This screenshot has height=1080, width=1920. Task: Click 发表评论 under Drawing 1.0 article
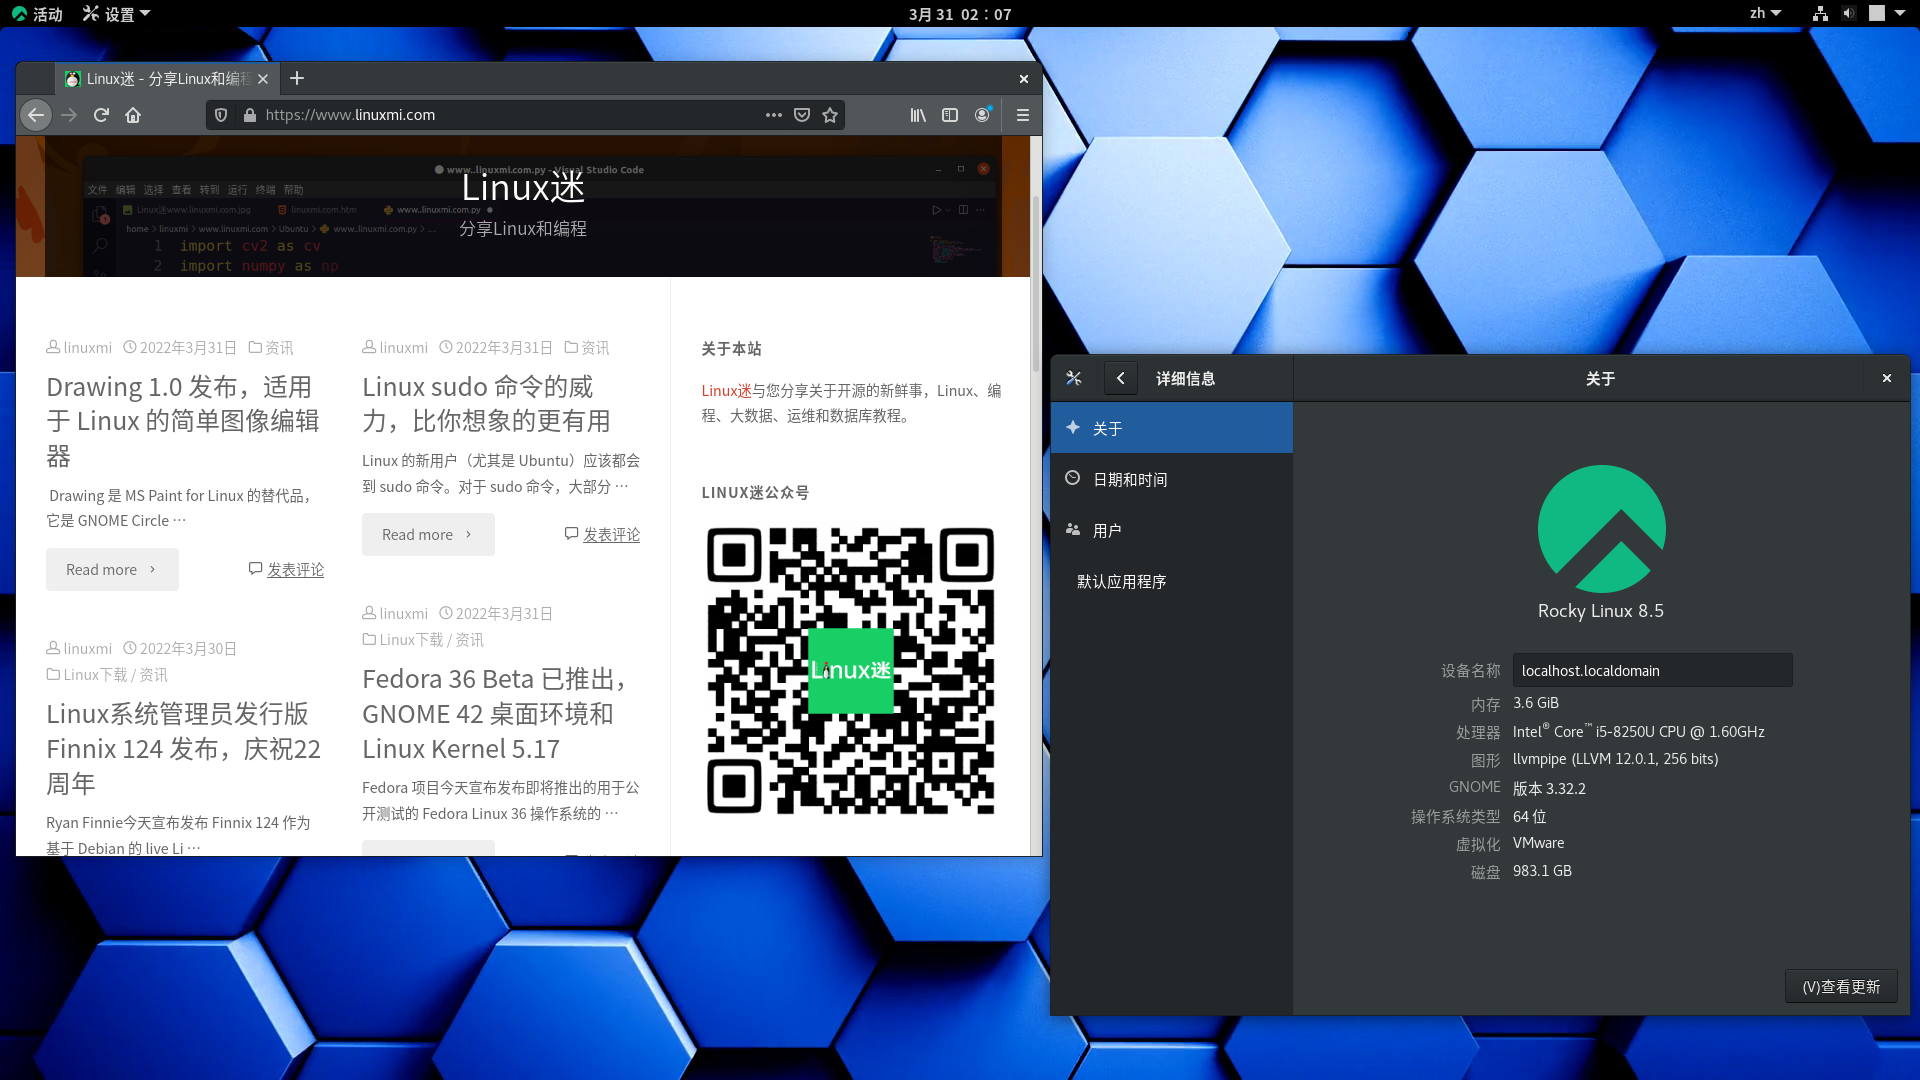[x=295, y=569]
